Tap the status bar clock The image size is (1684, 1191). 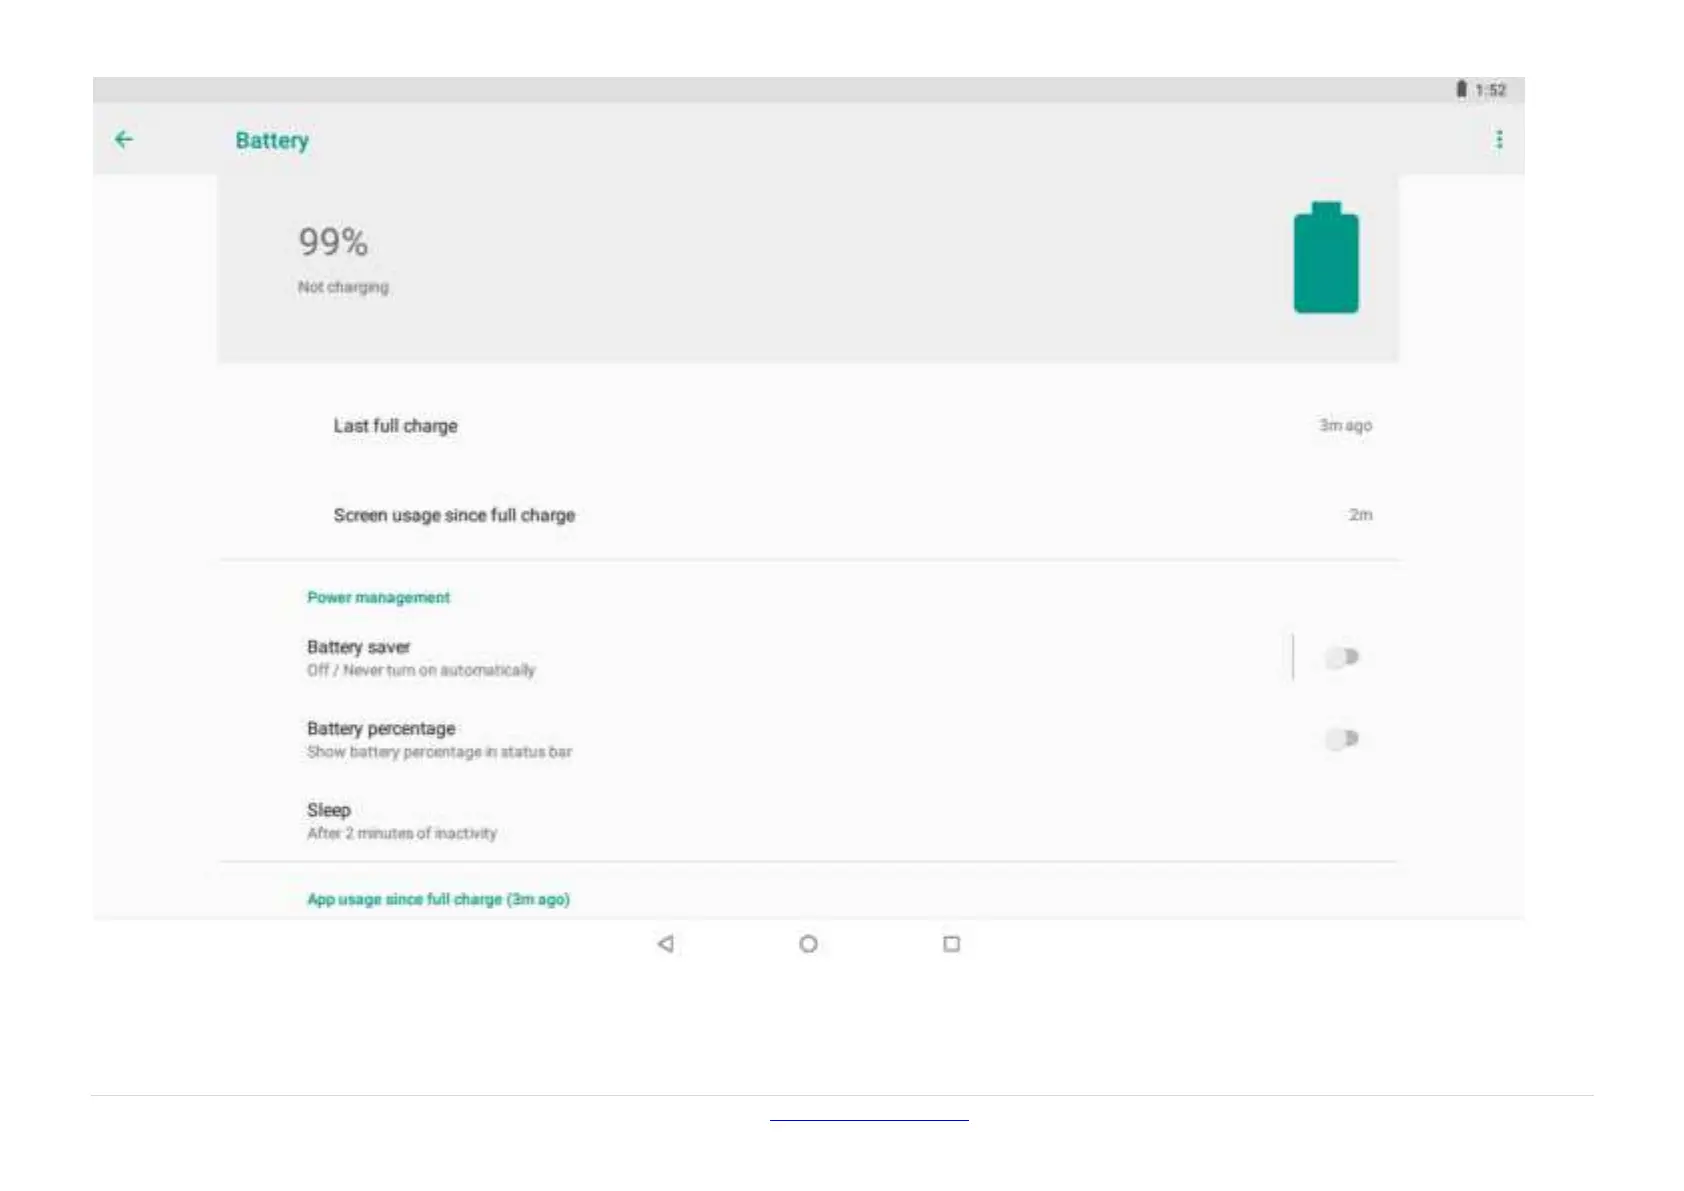click(1490, 90)
